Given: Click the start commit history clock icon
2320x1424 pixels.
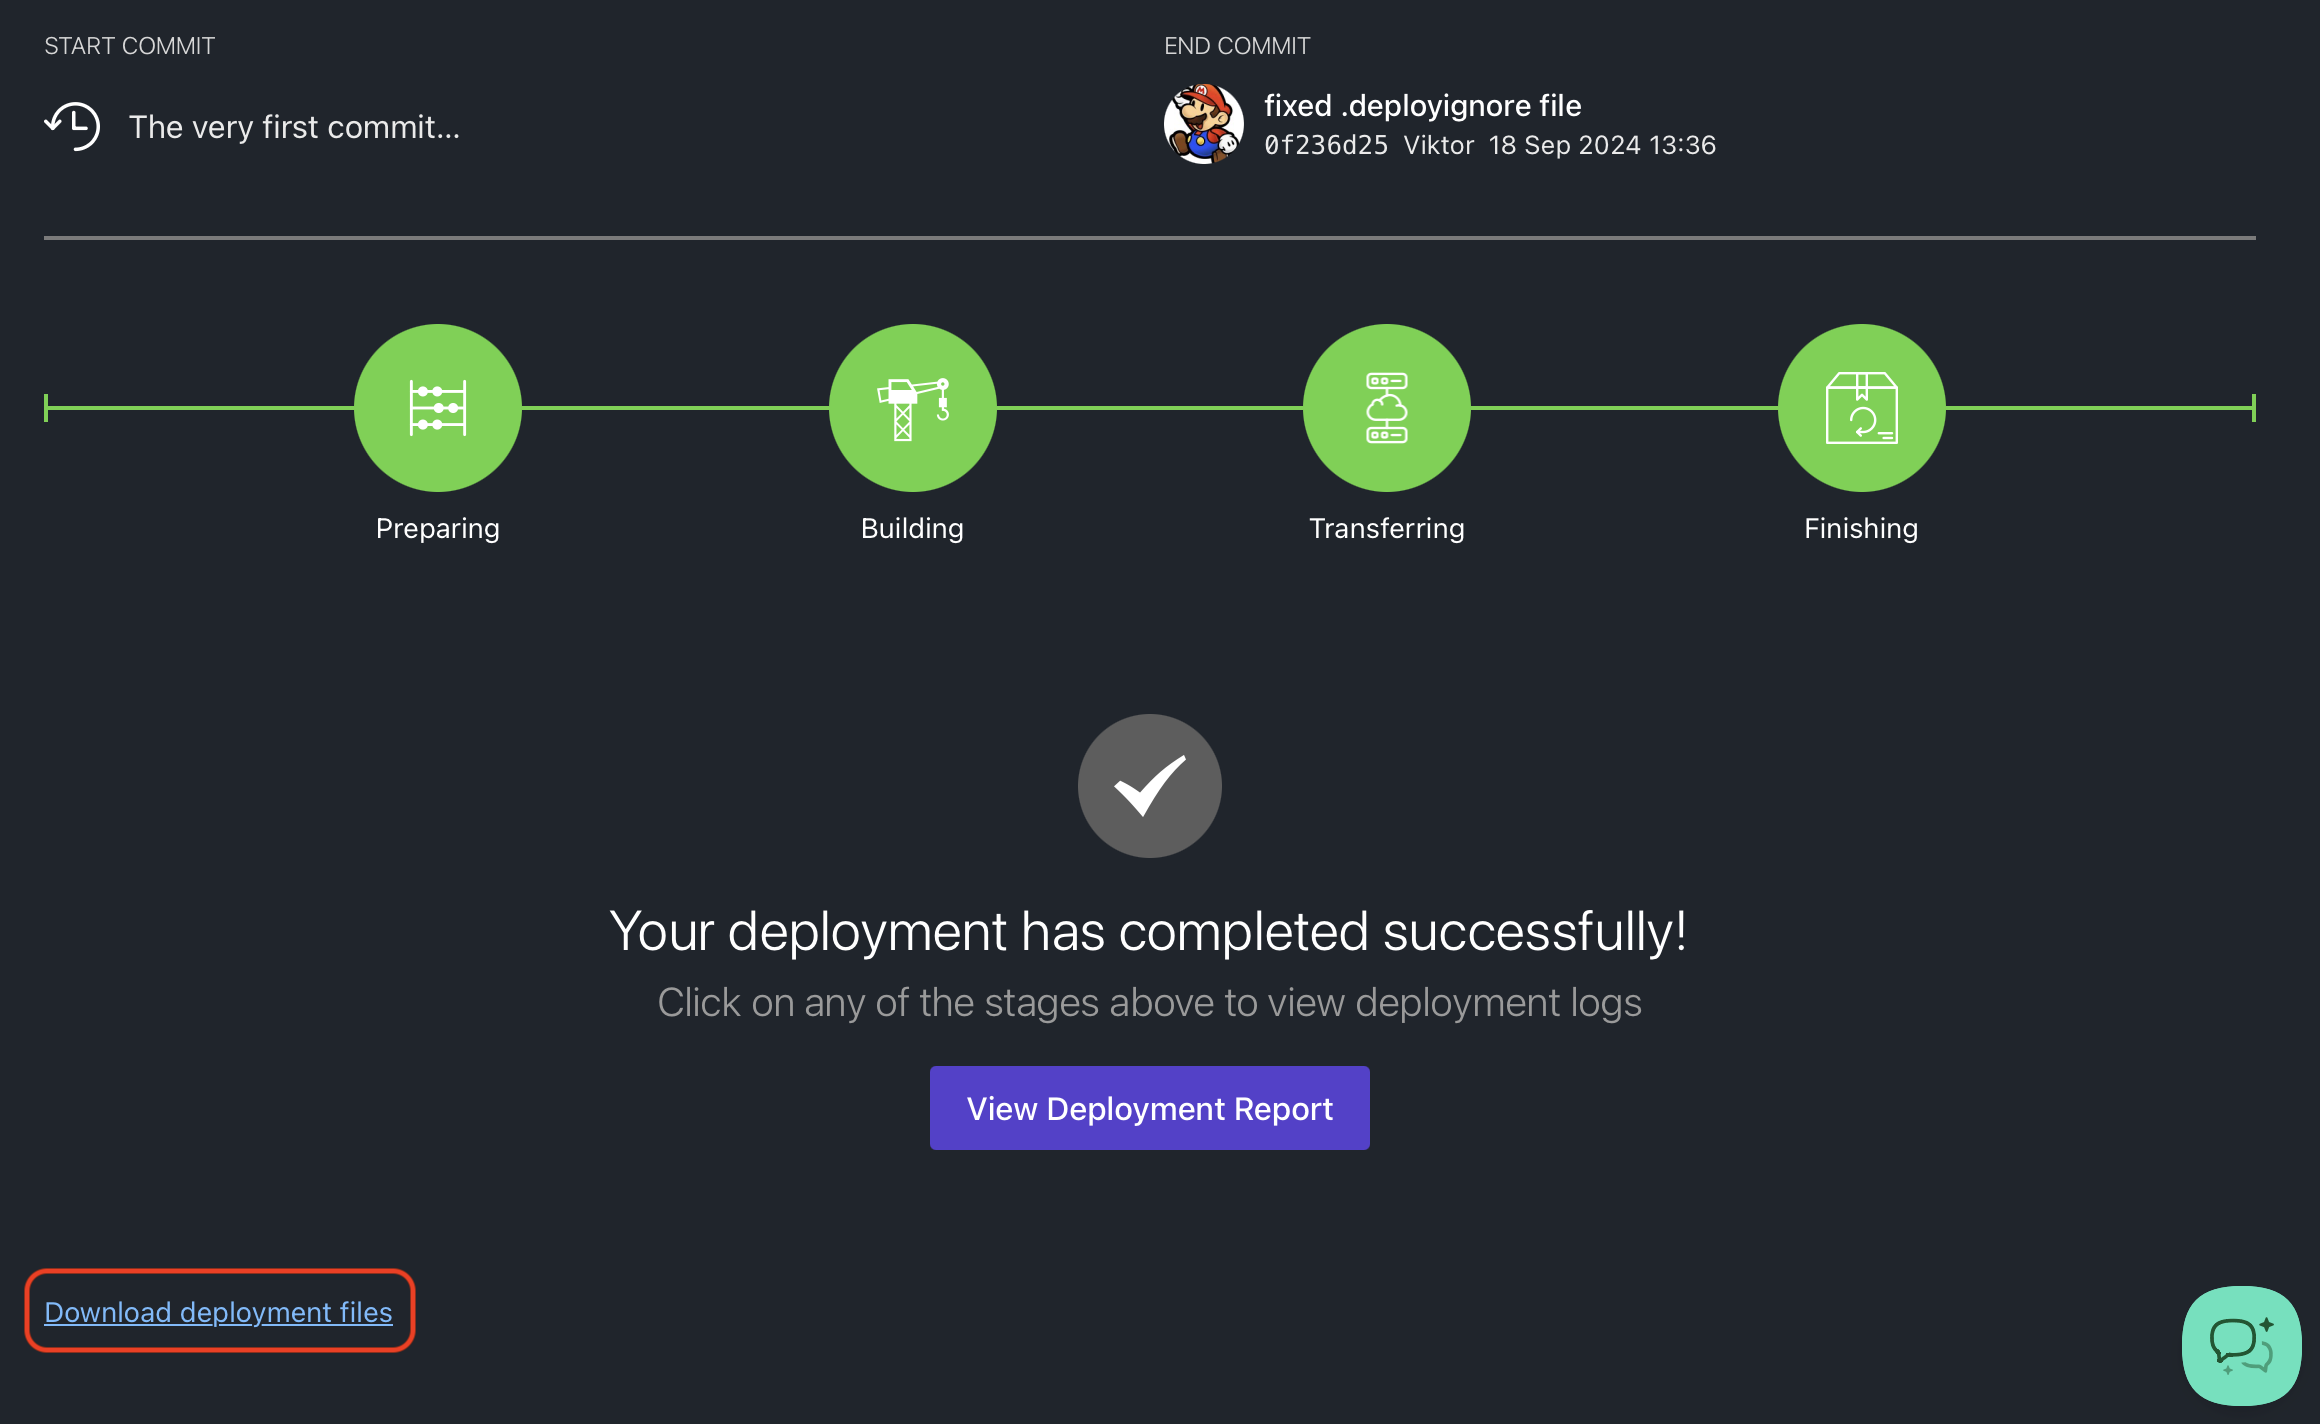Looking at the screenshot, I should (x=73, y=126).
